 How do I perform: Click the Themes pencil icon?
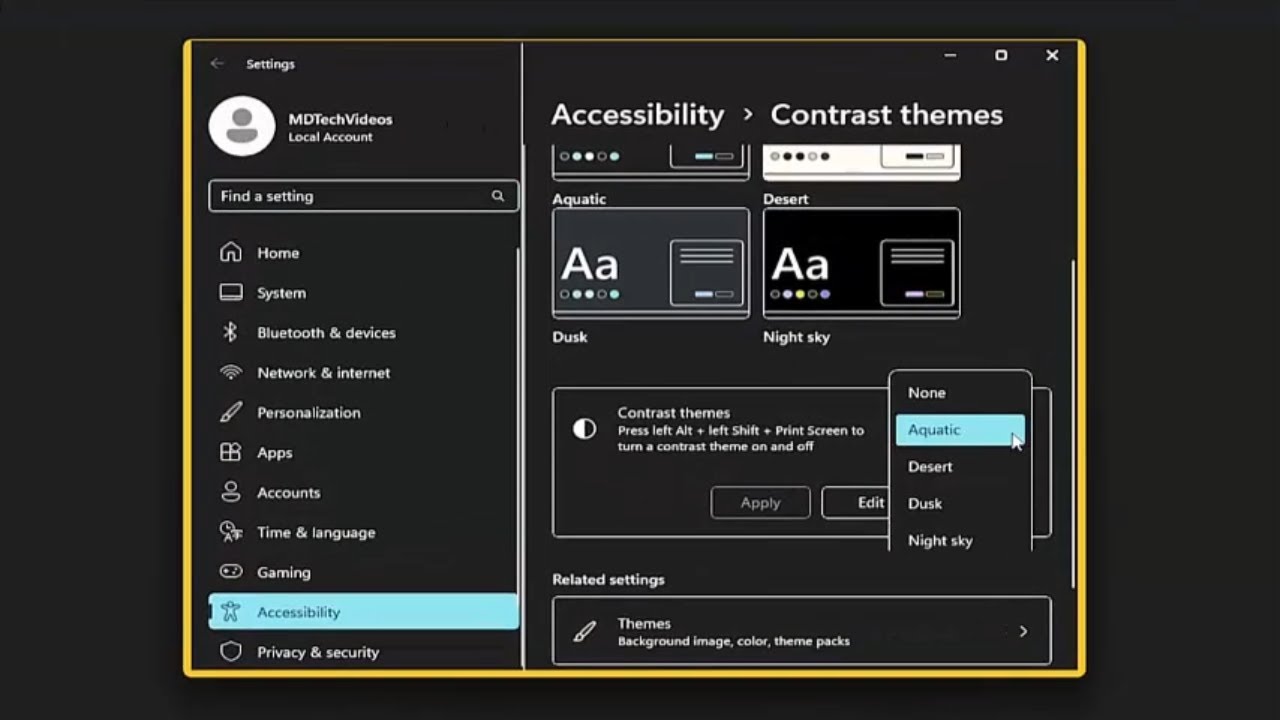click(585, 631)
